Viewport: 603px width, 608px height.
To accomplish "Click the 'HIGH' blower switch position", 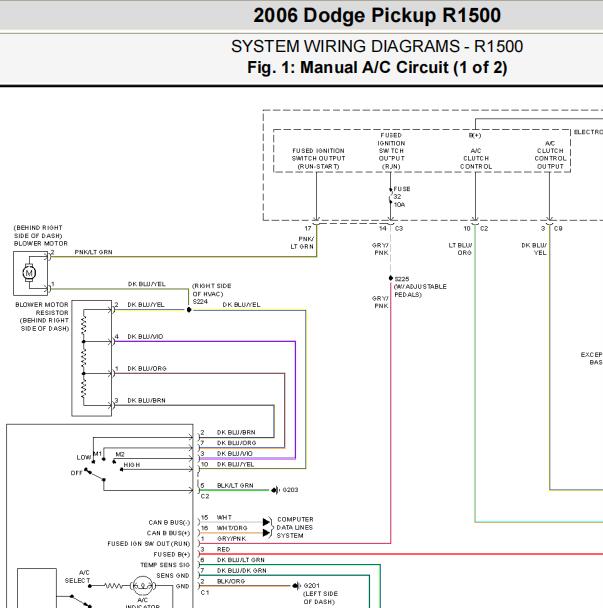I will (x=132, y=465).
